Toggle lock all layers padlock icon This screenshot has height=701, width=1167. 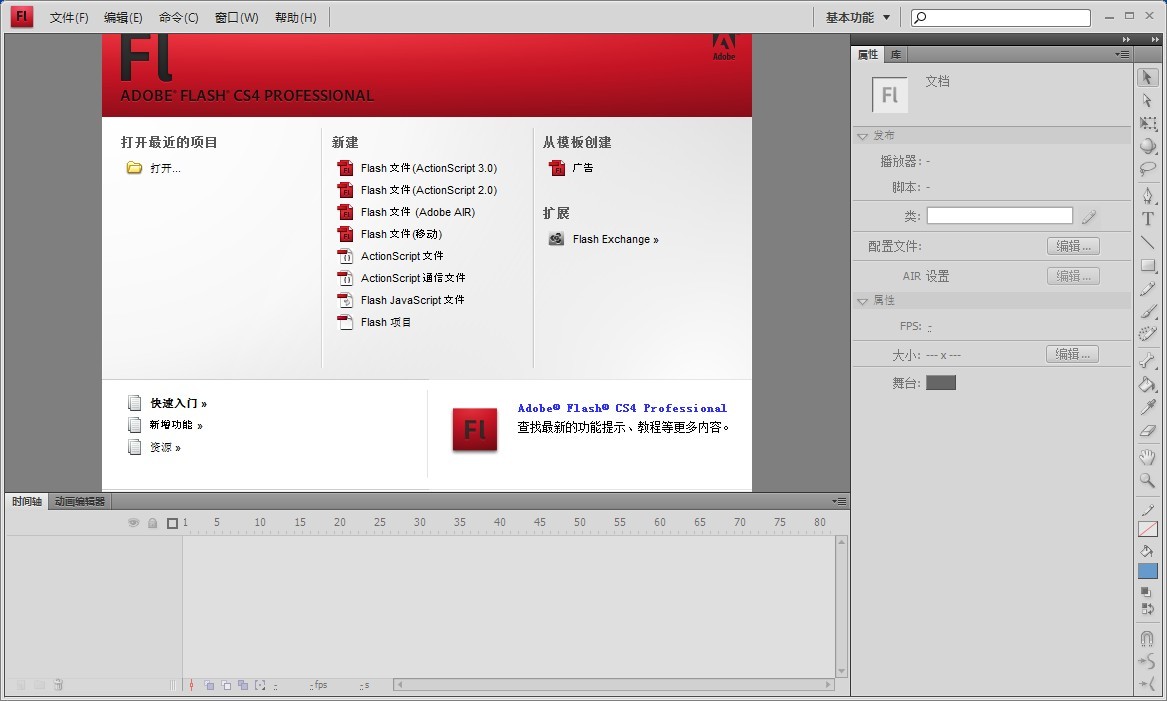click(x=152, y=523)
